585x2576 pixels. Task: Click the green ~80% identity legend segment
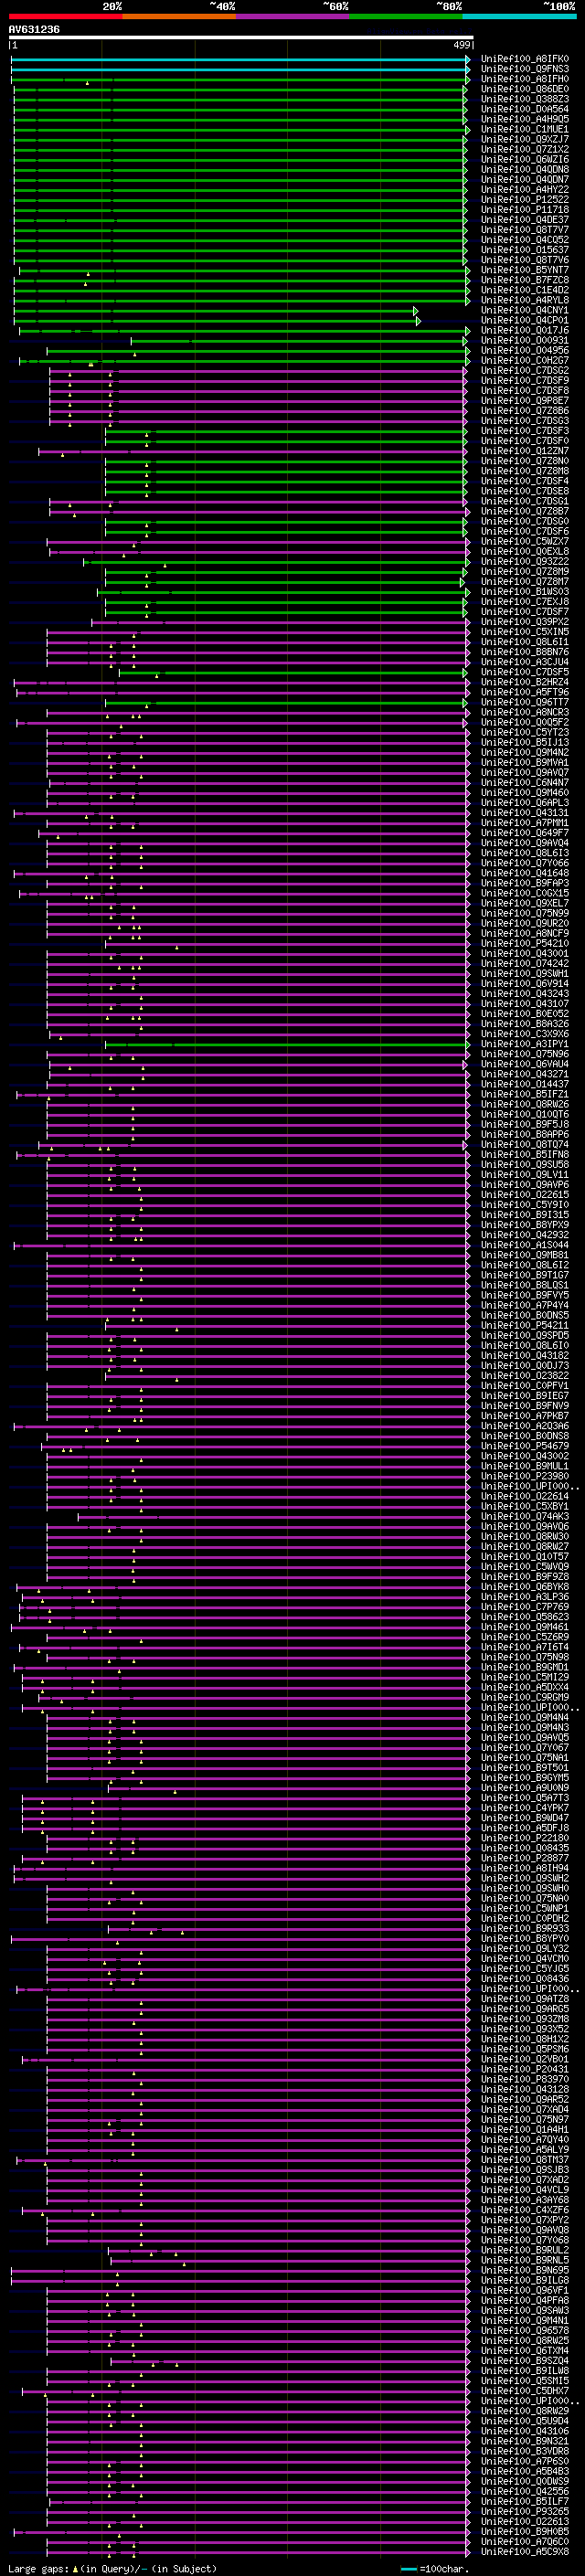(406, 16)
